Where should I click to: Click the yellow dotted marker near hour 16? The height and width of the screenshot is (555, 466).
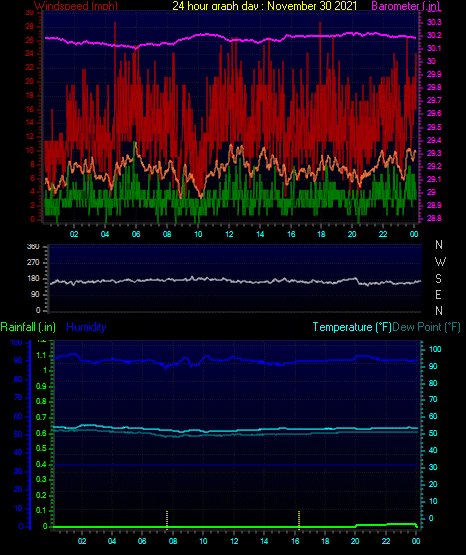[299, 520]
